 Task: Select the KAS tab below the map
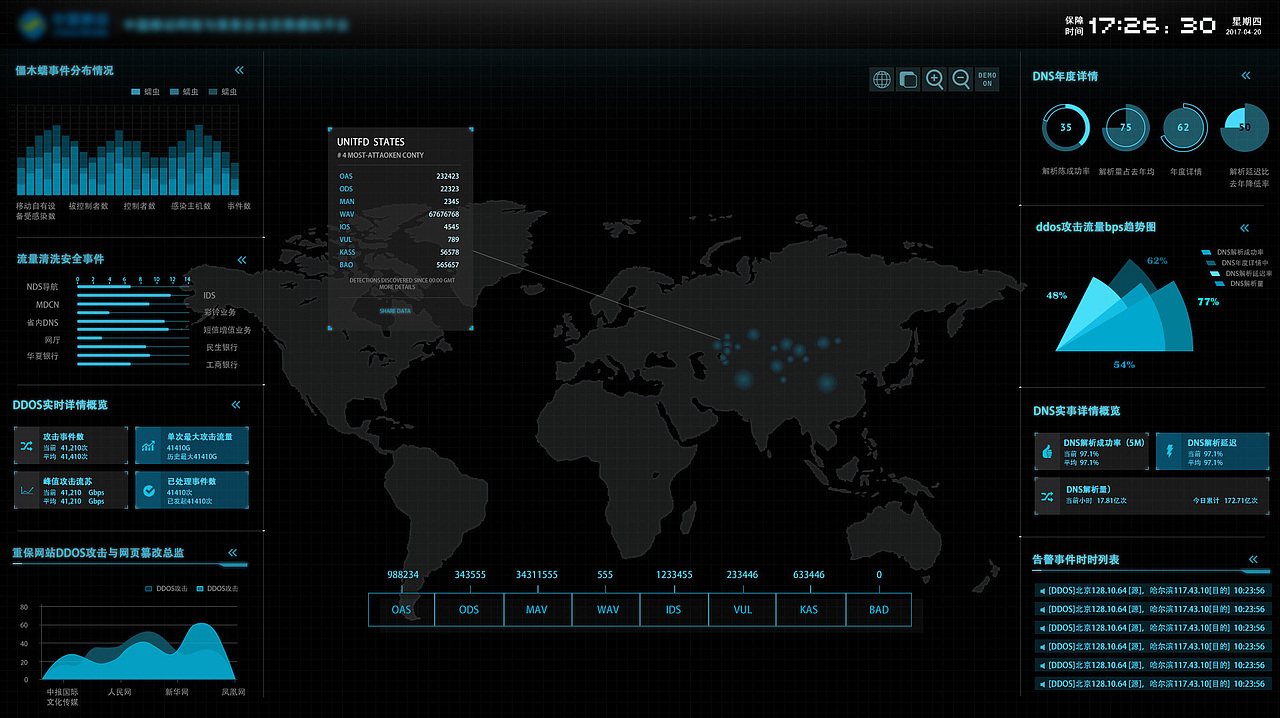coord(810,610)
